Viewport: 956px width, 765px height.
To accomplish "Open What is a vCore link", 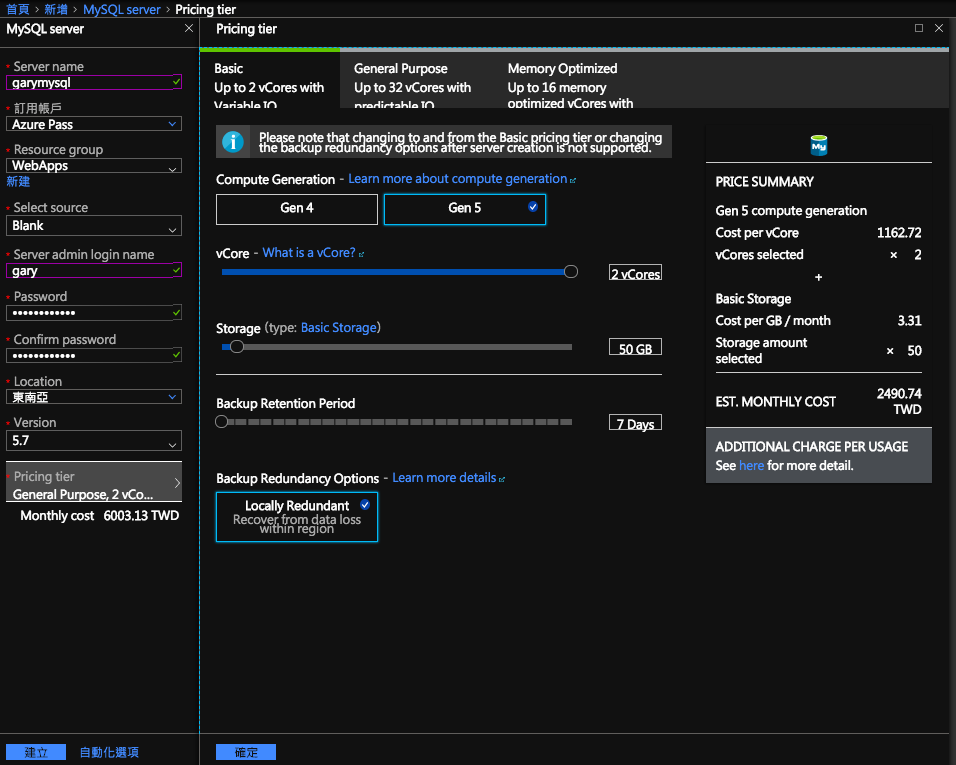I will pyautogui.click(x=309, y=252).
